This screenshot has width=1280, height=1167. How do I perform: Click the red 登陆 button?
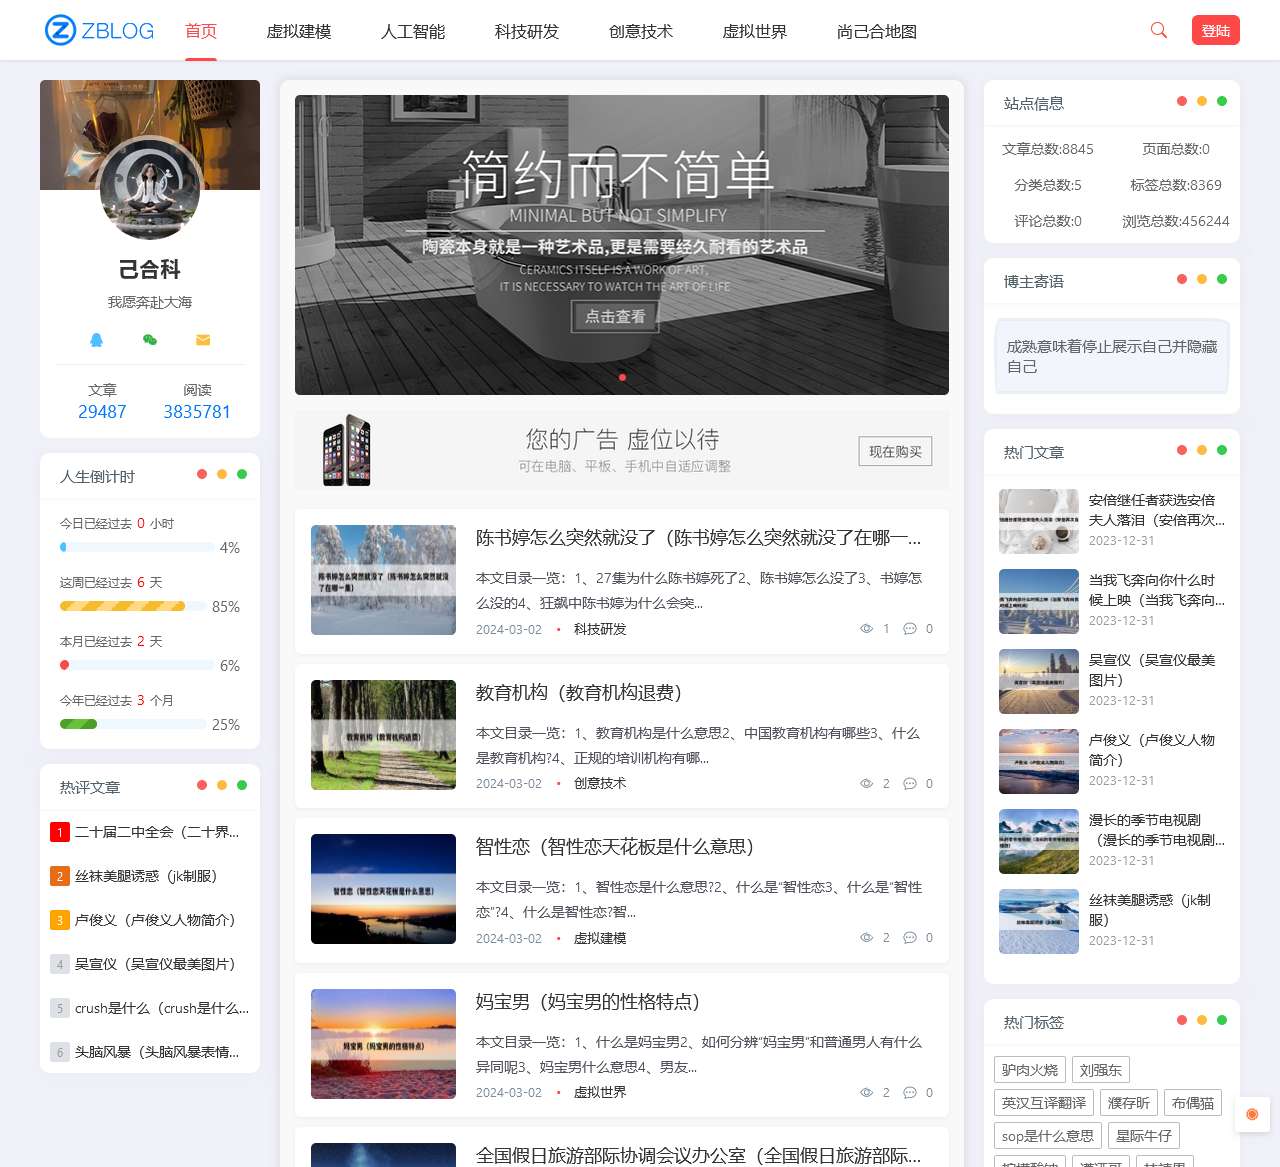click(1216, 30)
